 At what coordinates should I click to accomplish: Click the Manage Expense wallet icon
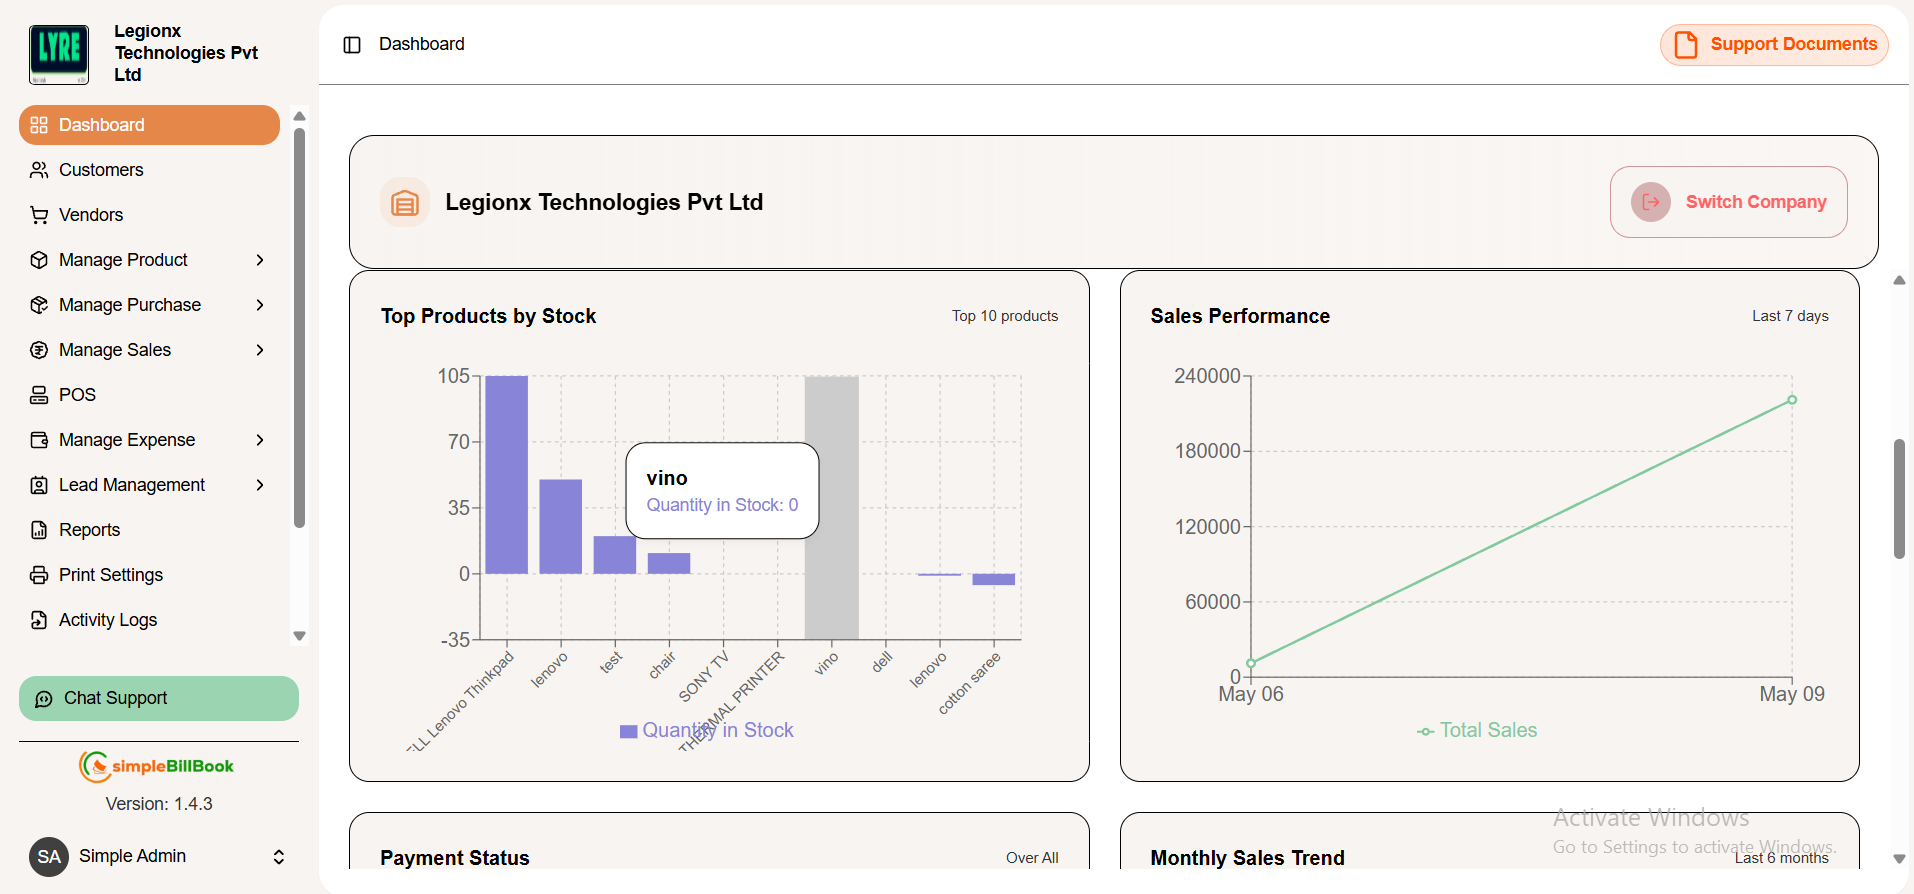(39, 440)
